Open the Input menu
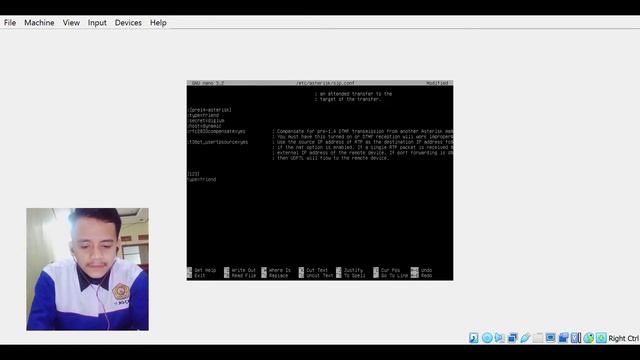This screenshot has width=640, height=360. (97, 23)
